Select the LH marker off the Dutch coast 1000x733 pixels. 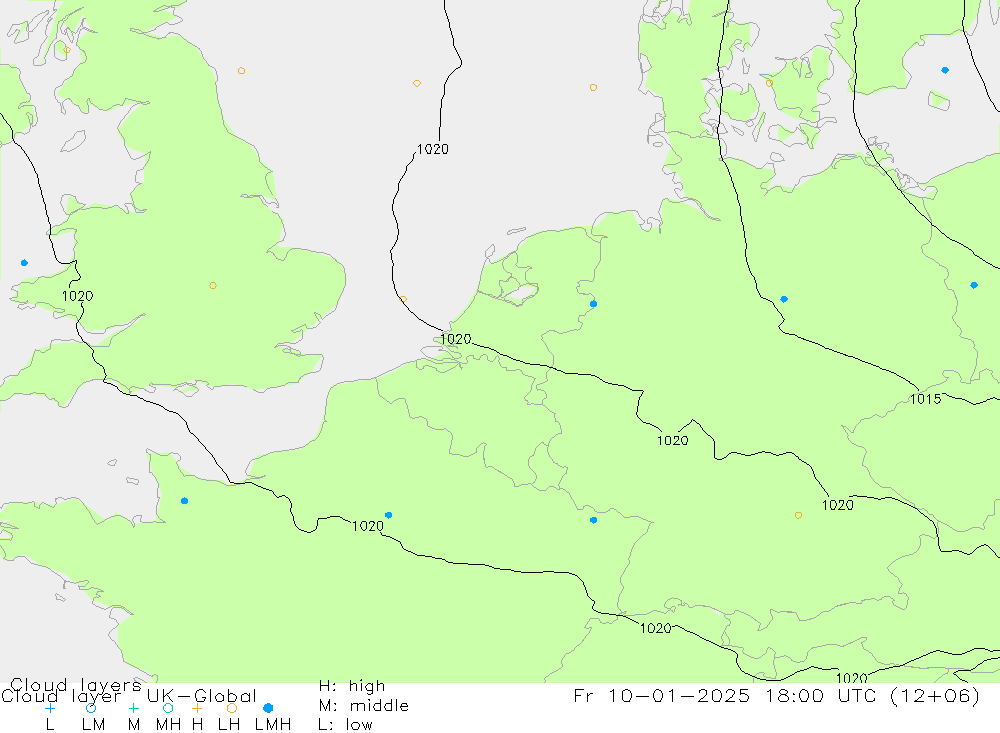point(403,299)
